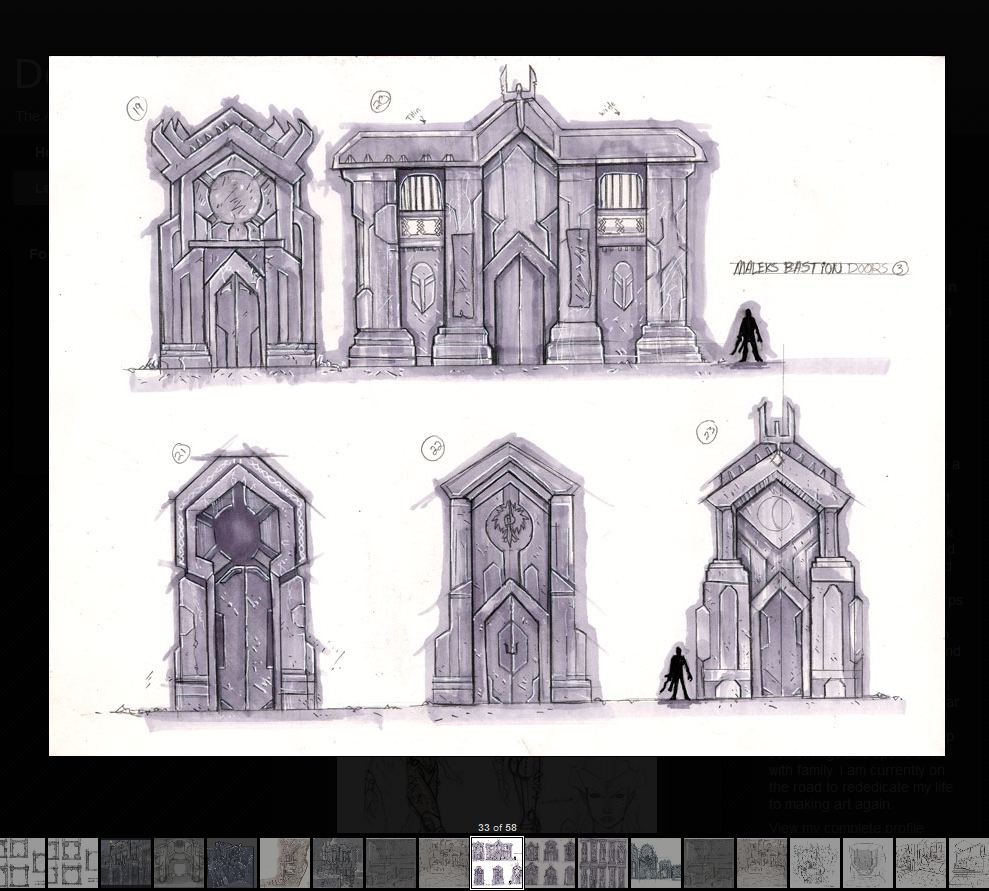Open the dark bluish scribble sketch thumbnail
The image size is (989, 891).
point(232,863)
